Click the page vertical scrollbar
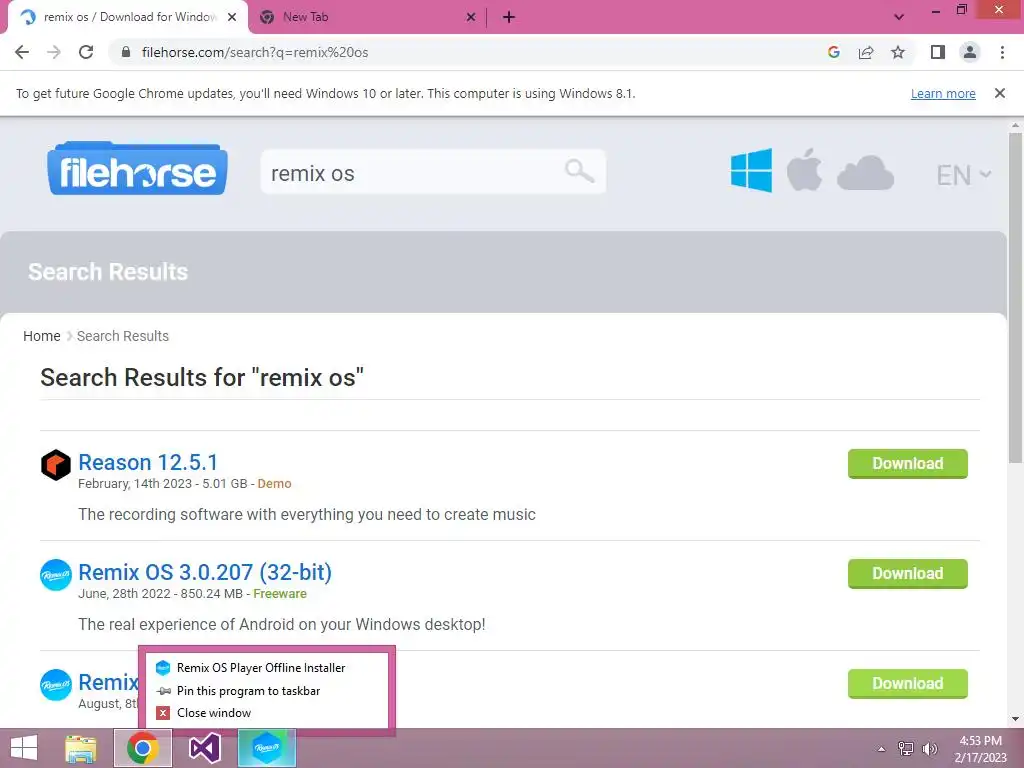This screenshot has height=768, width=1024. [1016, 298]
